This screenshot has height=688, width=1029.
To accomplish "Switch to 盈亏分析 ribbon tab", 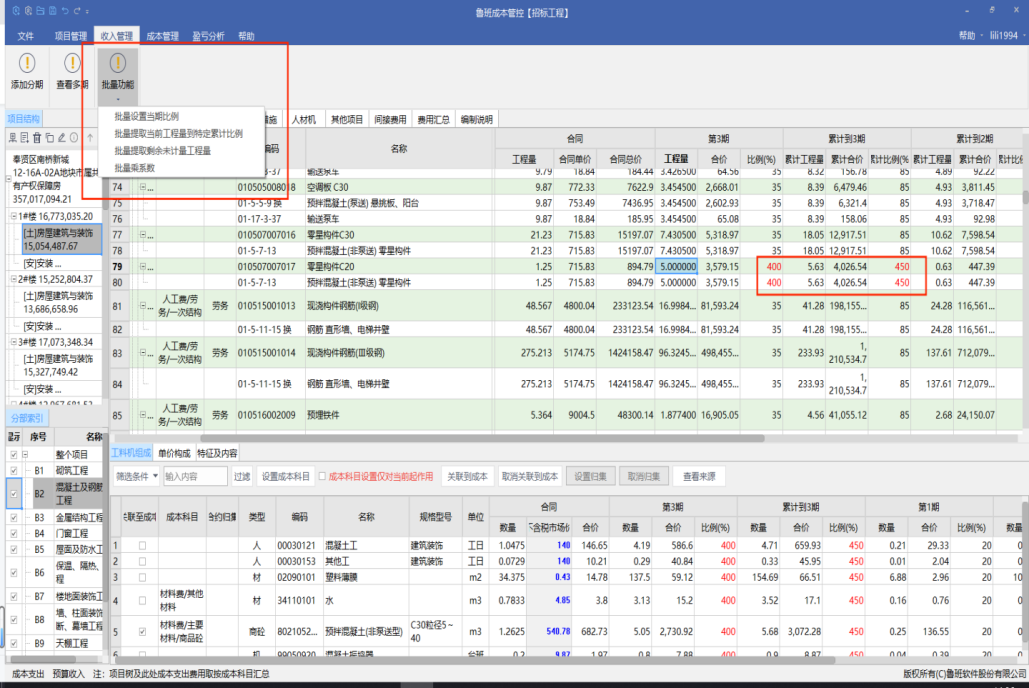I will point(208,36).
